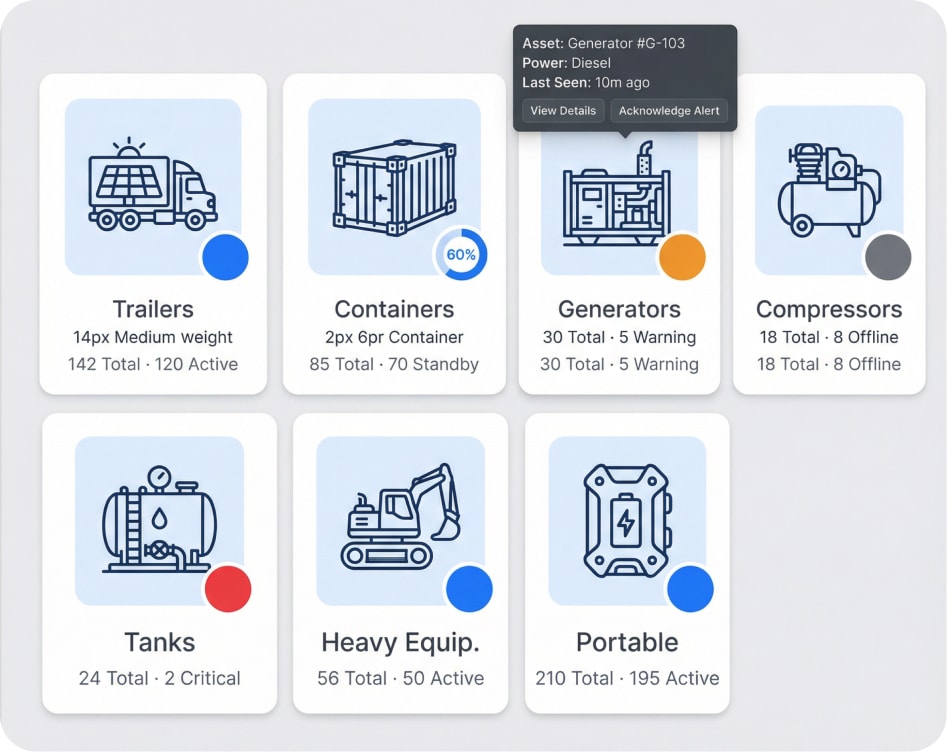947x752 pixels.
Task: Click the '24 Total · 2 Critical' text
Action: (x=159, y=678)
